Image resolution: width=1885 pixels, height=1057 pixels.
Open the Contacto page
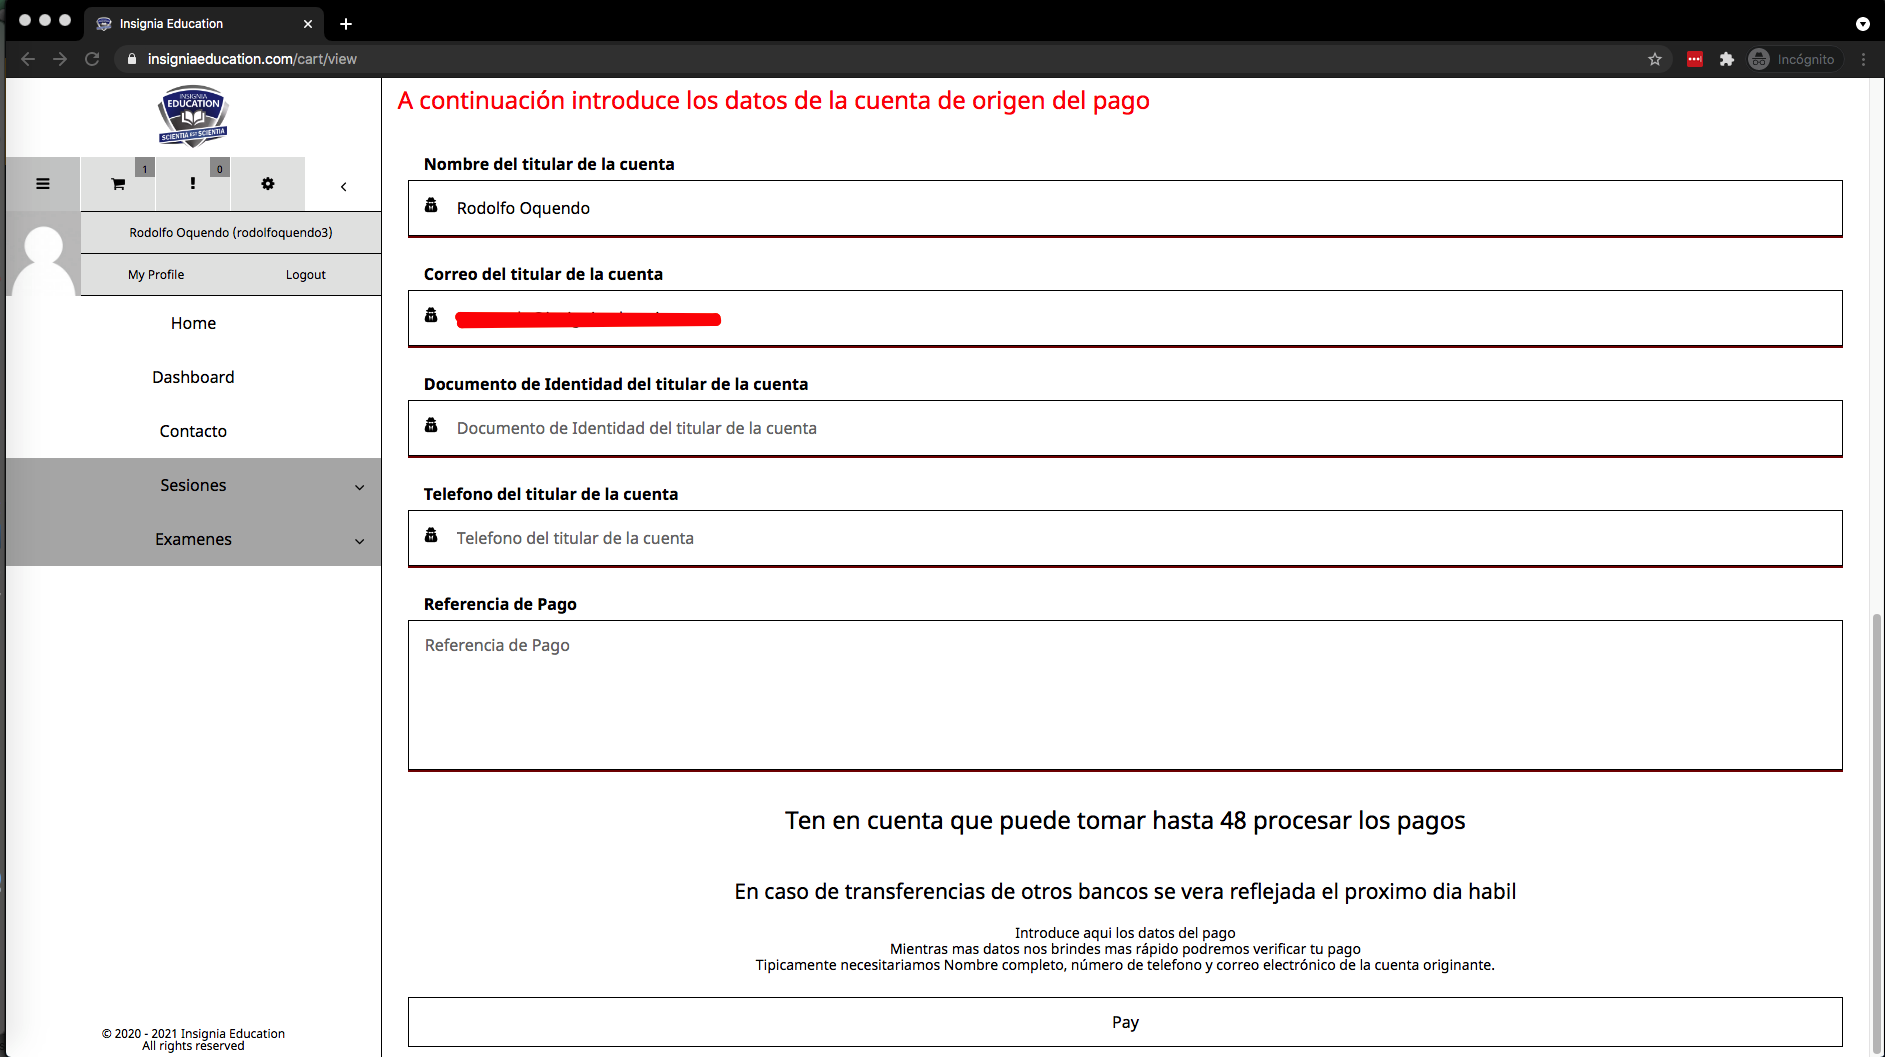(193, 431)
